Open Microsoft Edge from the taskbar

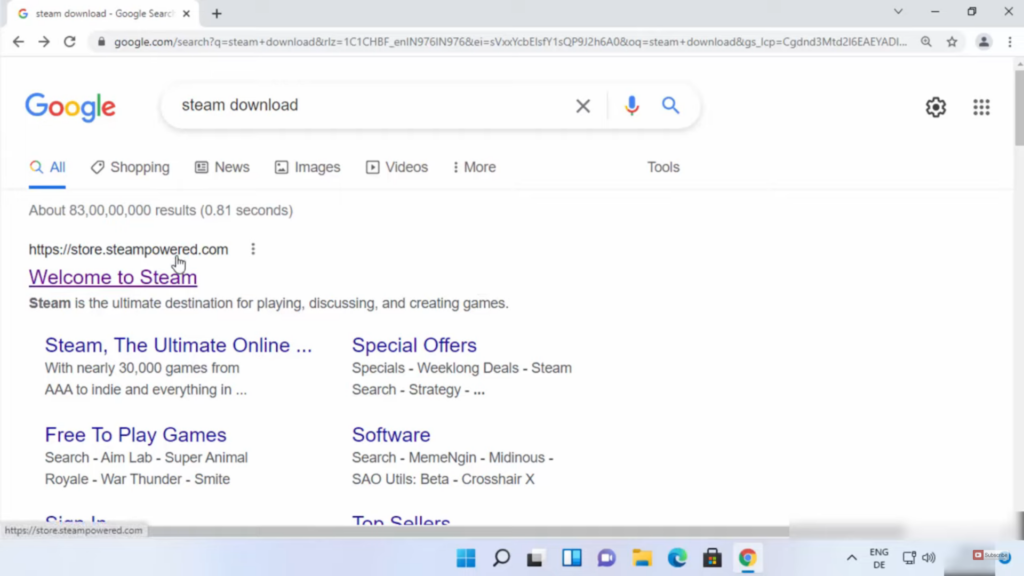click(x=677, y=558)
